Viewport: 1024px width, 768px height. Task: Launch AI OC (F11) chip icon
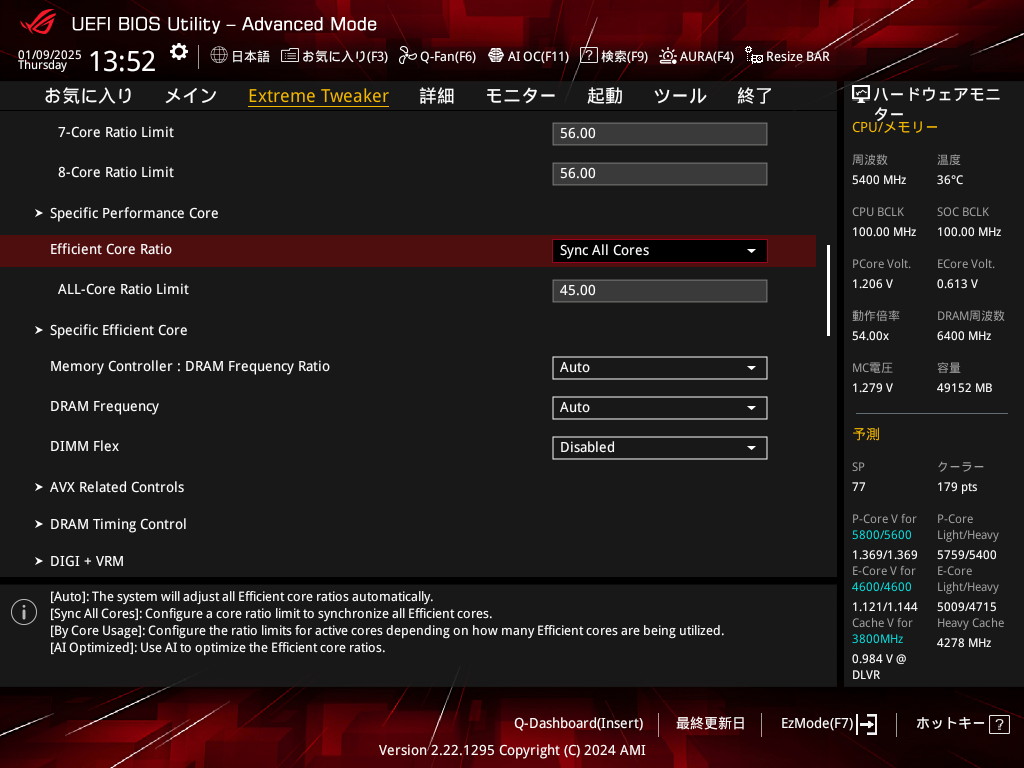[495, 56]
